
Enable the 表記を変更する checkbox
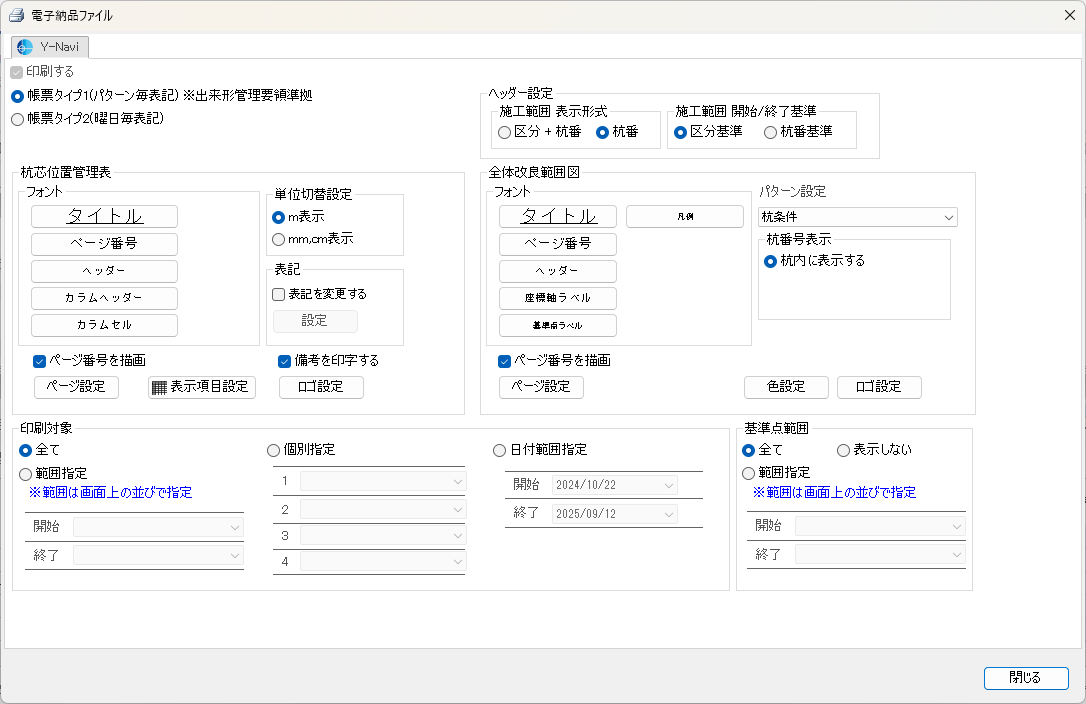(x=280, y=294)
